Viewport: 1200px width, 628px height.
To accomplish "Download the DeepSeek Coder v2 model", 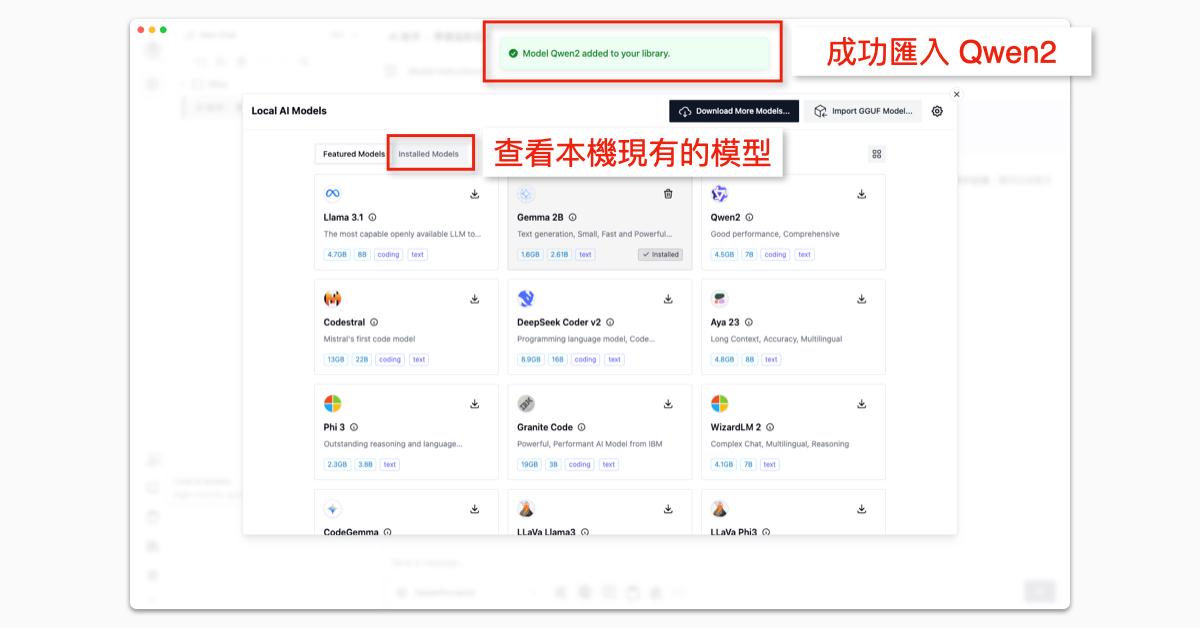I will (x=668, y=299).
